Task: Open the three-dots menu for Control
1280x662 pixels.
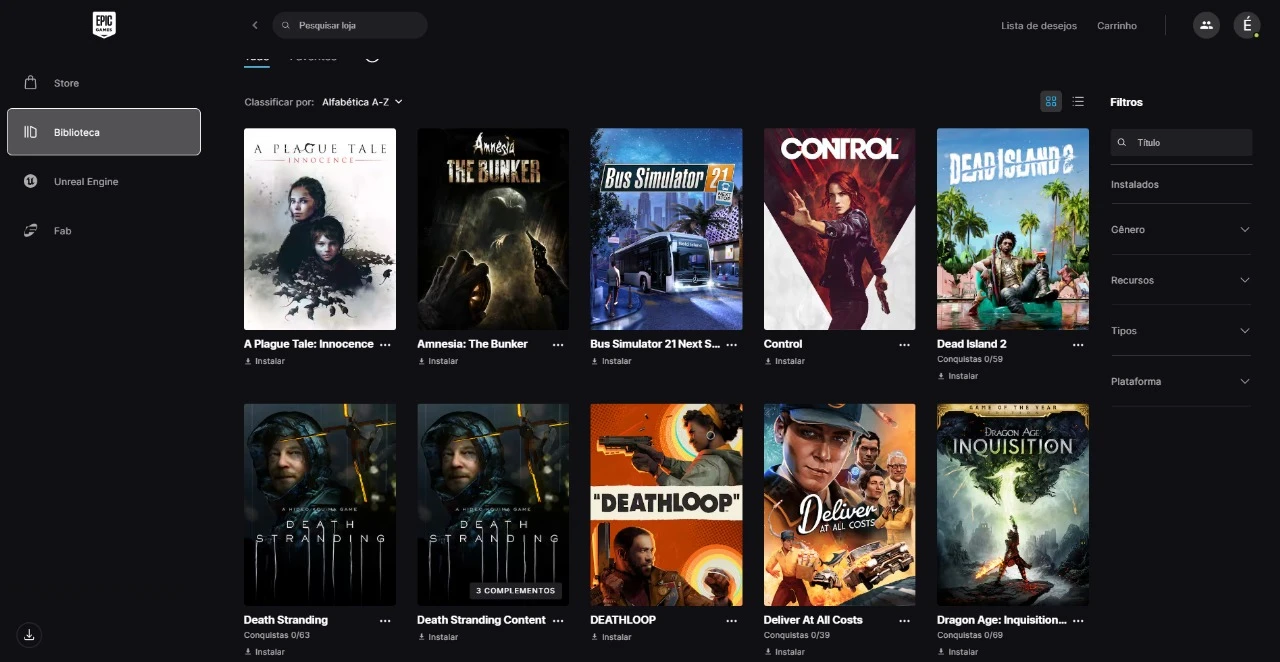Action: (x=904, y=344)
